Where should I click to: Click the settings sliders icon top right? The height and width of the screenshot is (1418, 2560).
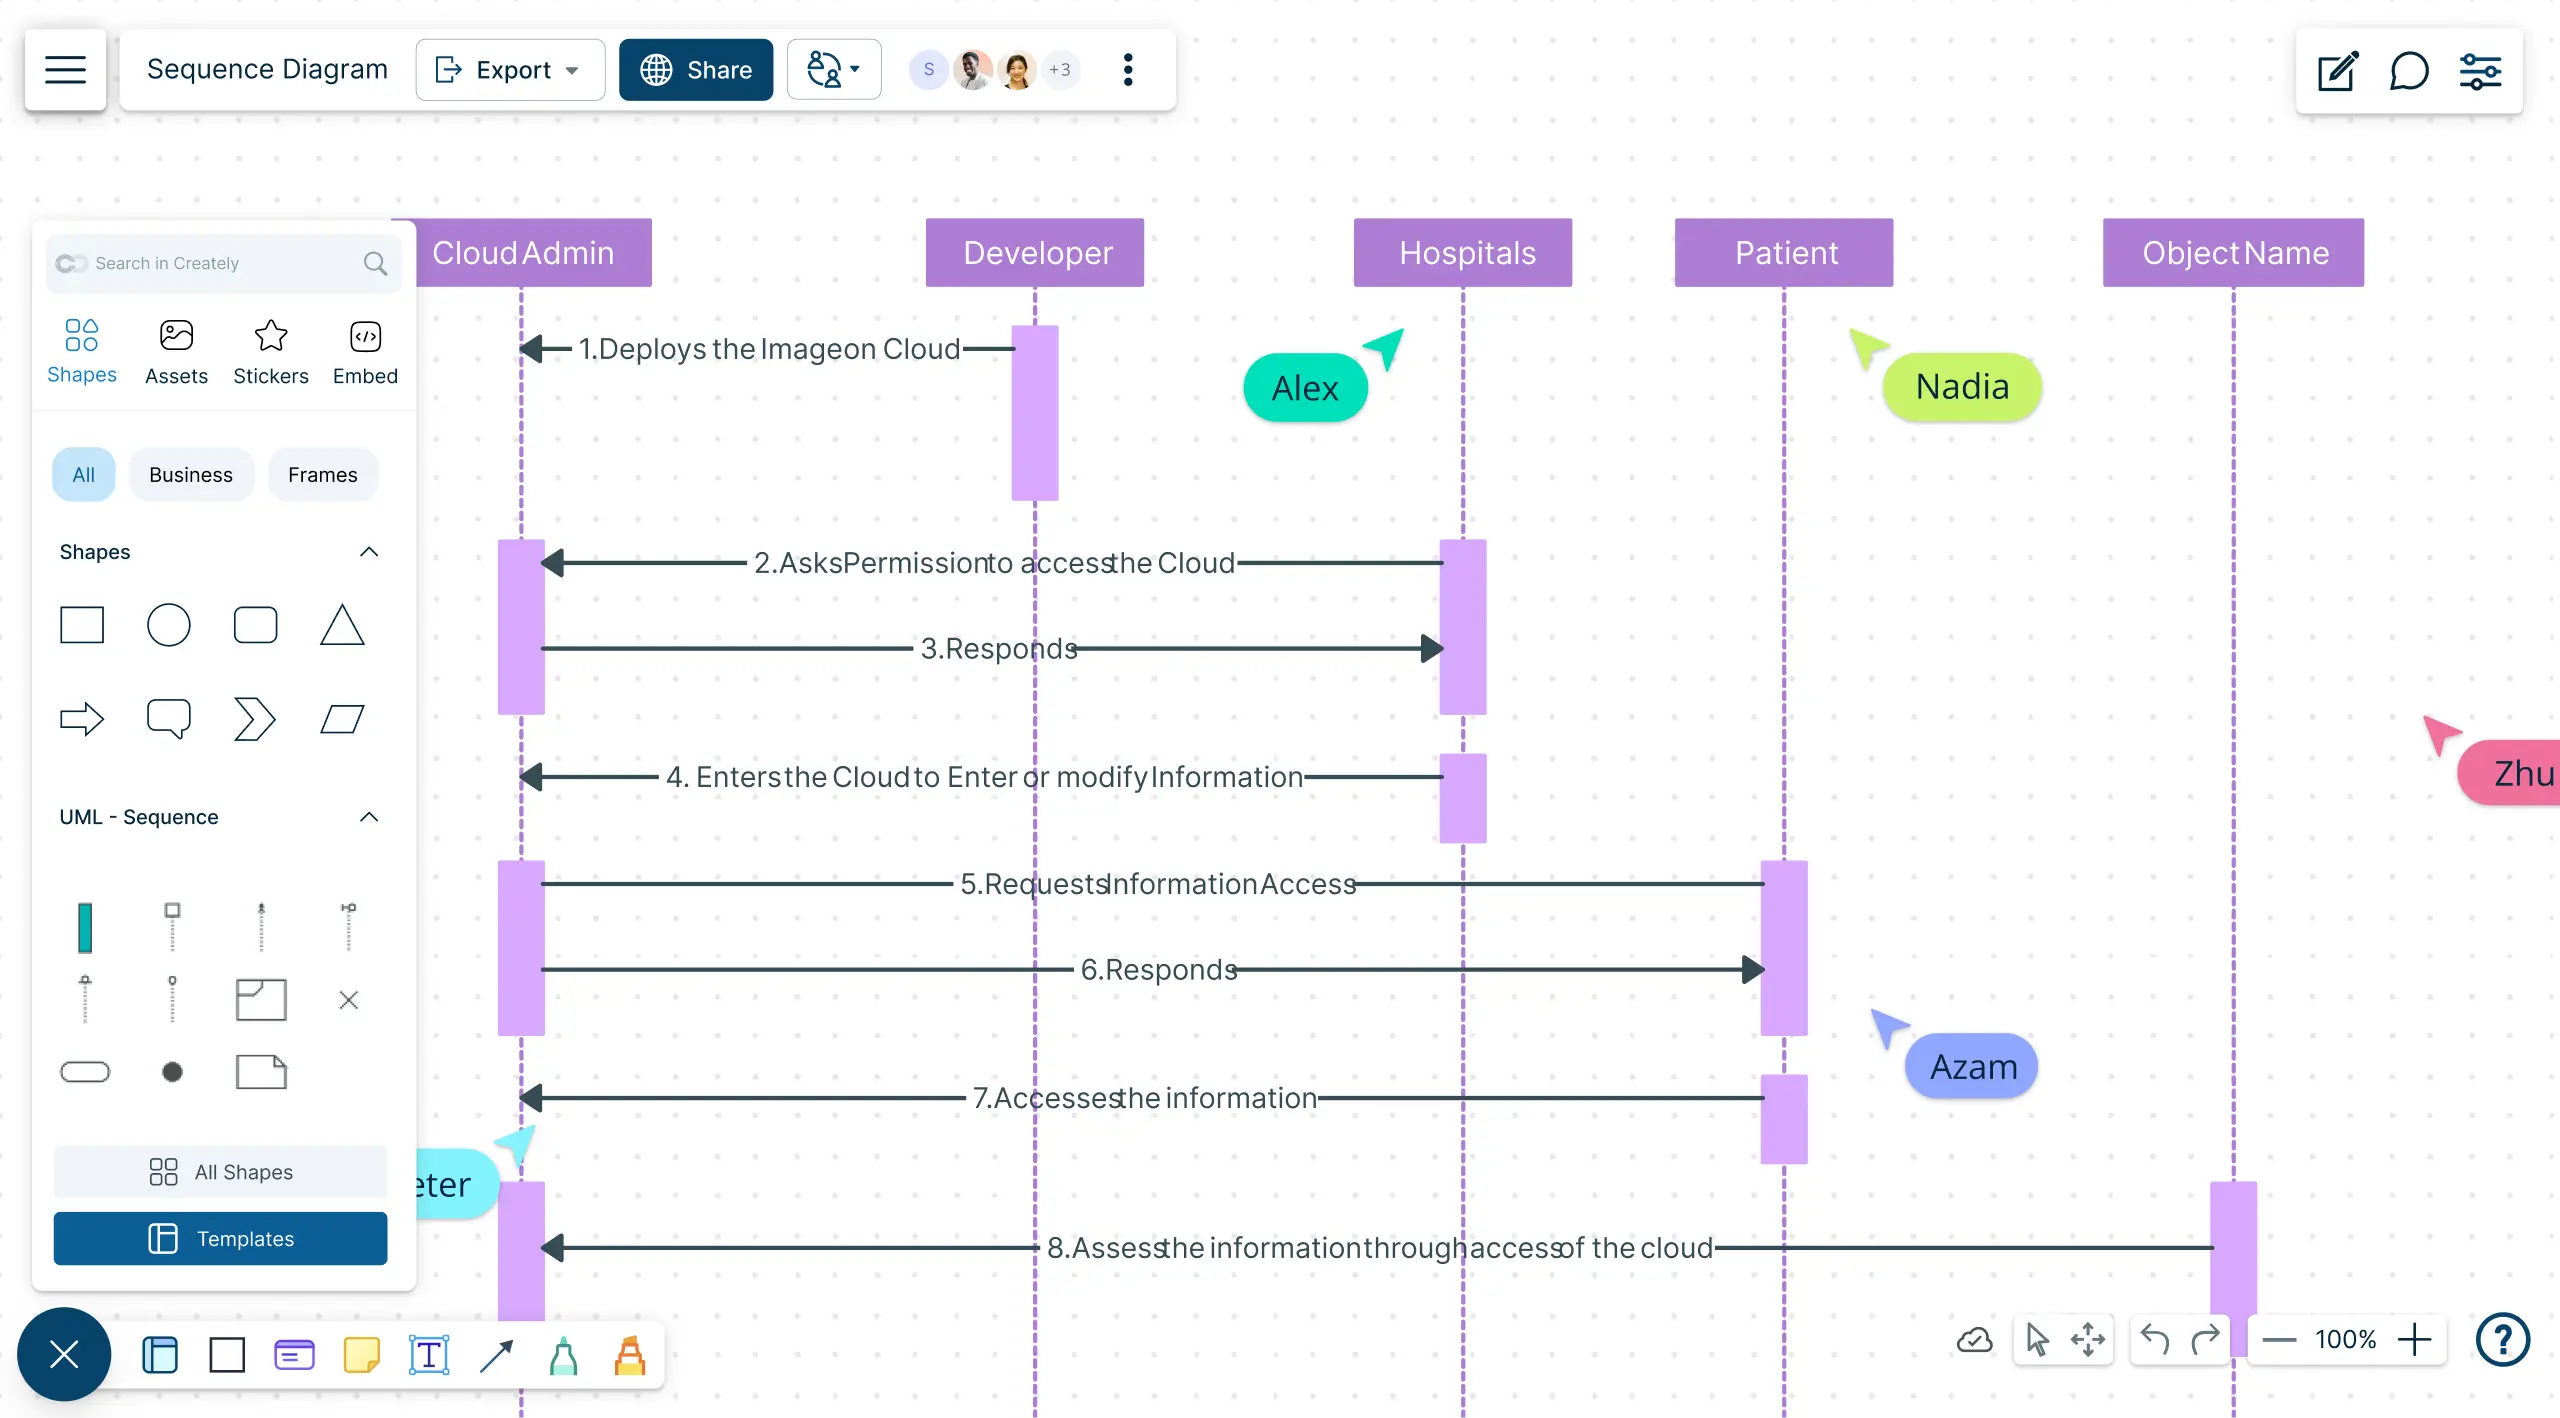2481,70
